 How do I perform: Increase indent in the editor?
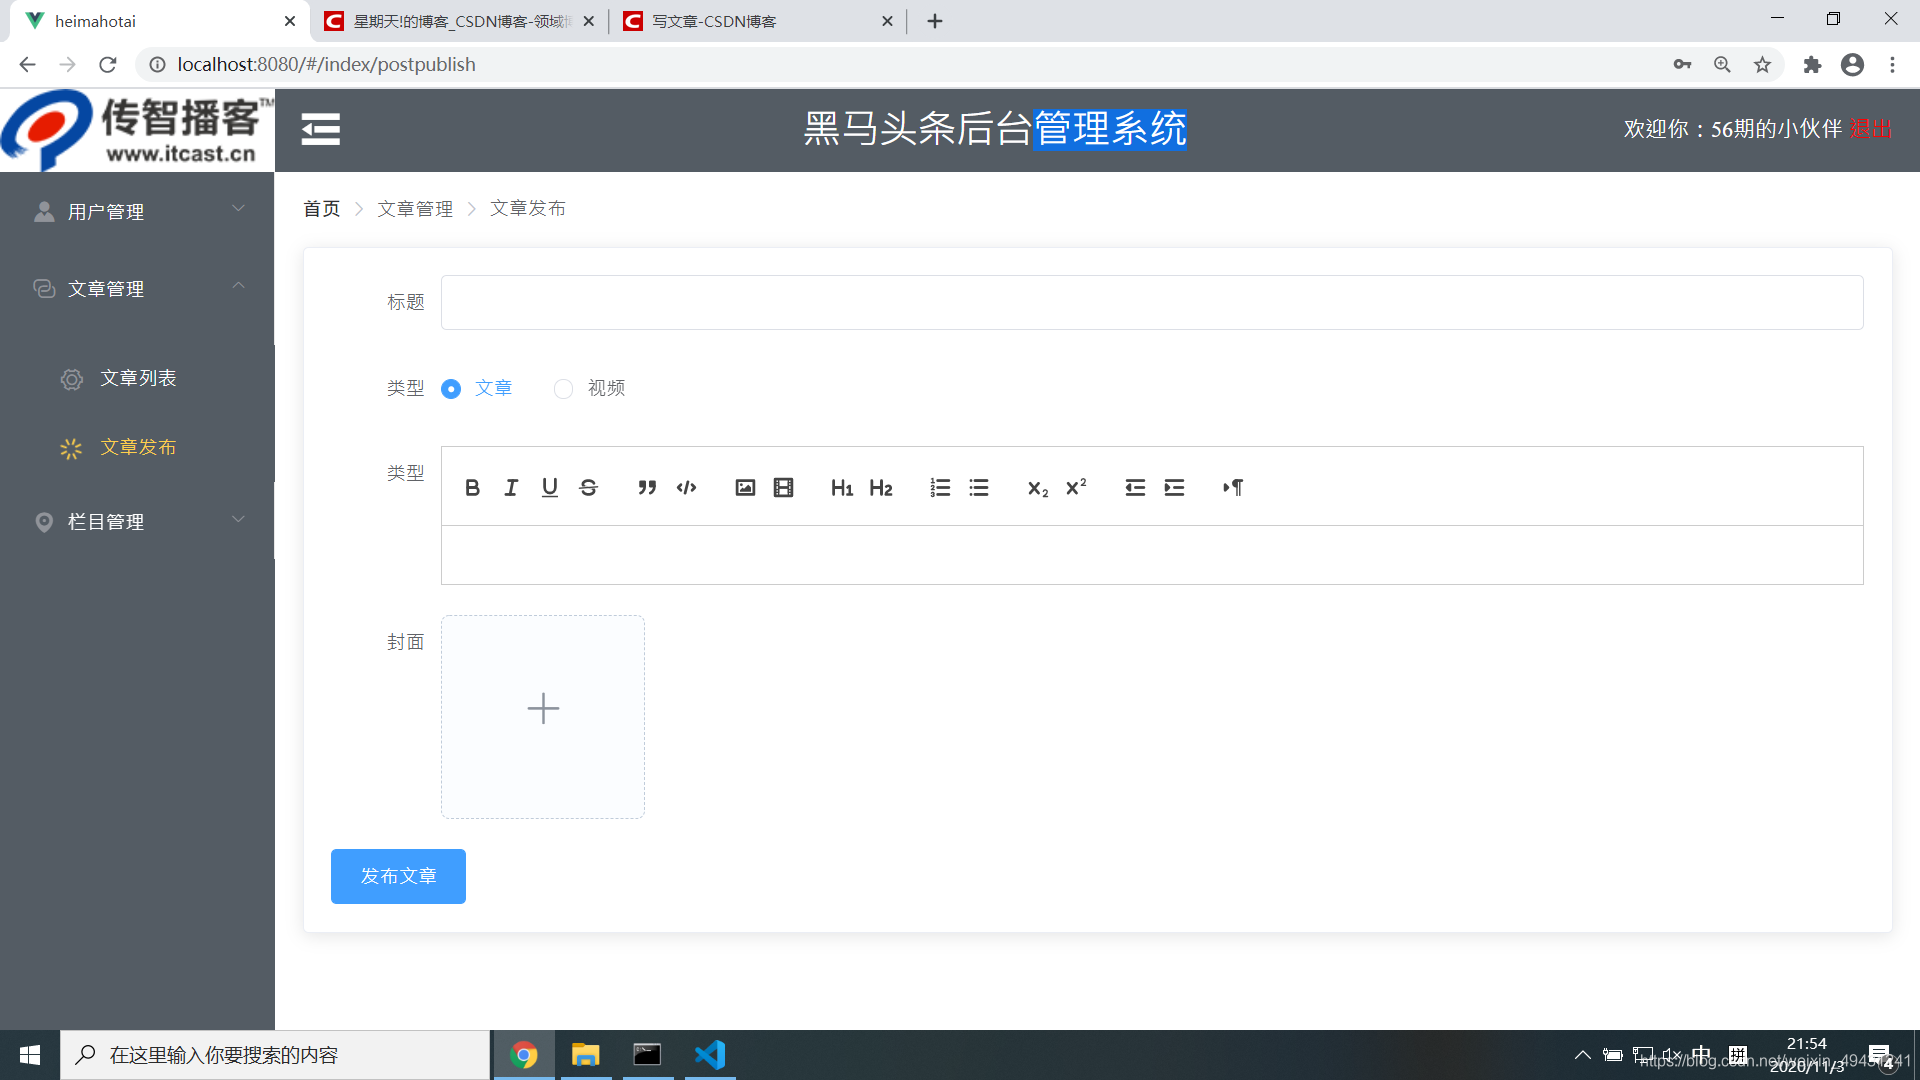coord(1174,487)
